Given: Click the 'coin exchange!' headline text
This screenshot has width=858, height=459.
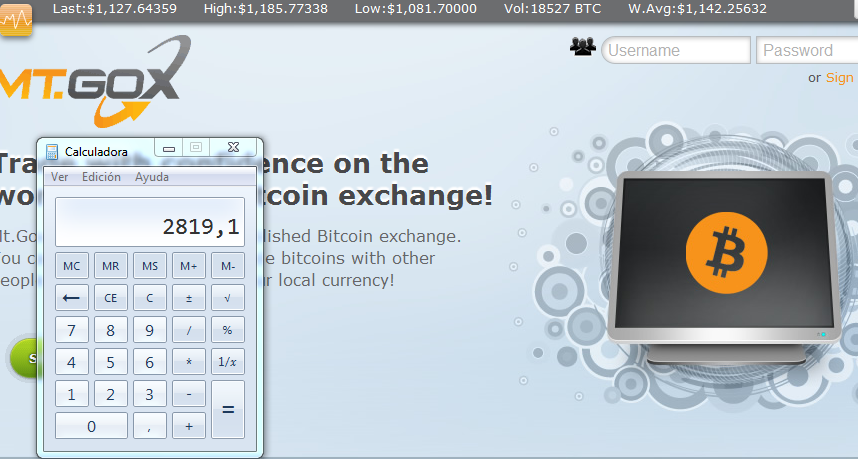Looking at the screenshot, I should (379, 196).
